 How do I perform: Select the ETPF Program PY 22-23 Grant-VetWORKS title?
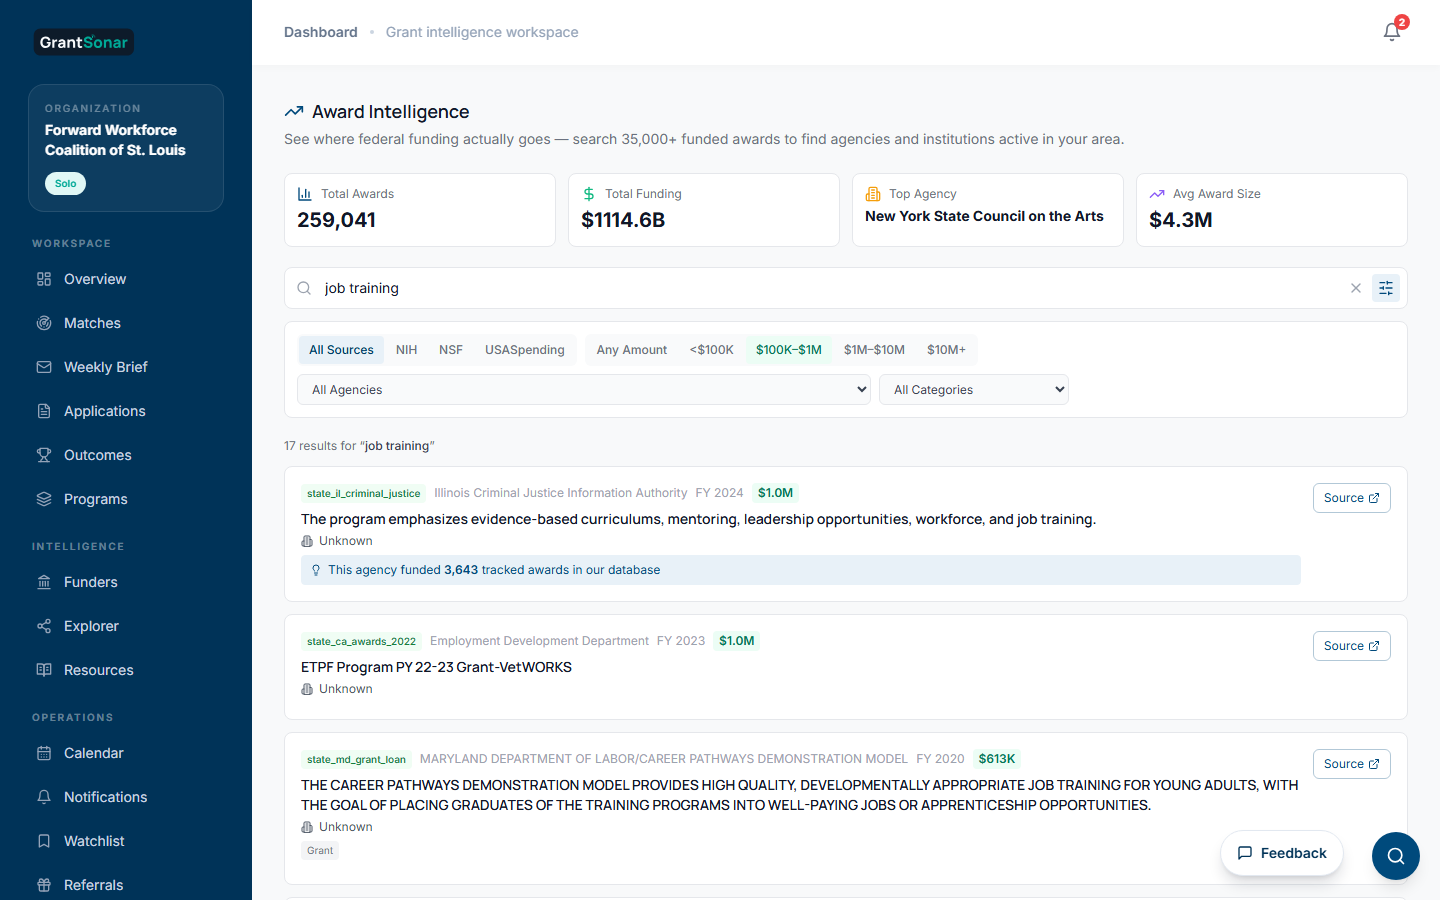click(x=436, y=667)
